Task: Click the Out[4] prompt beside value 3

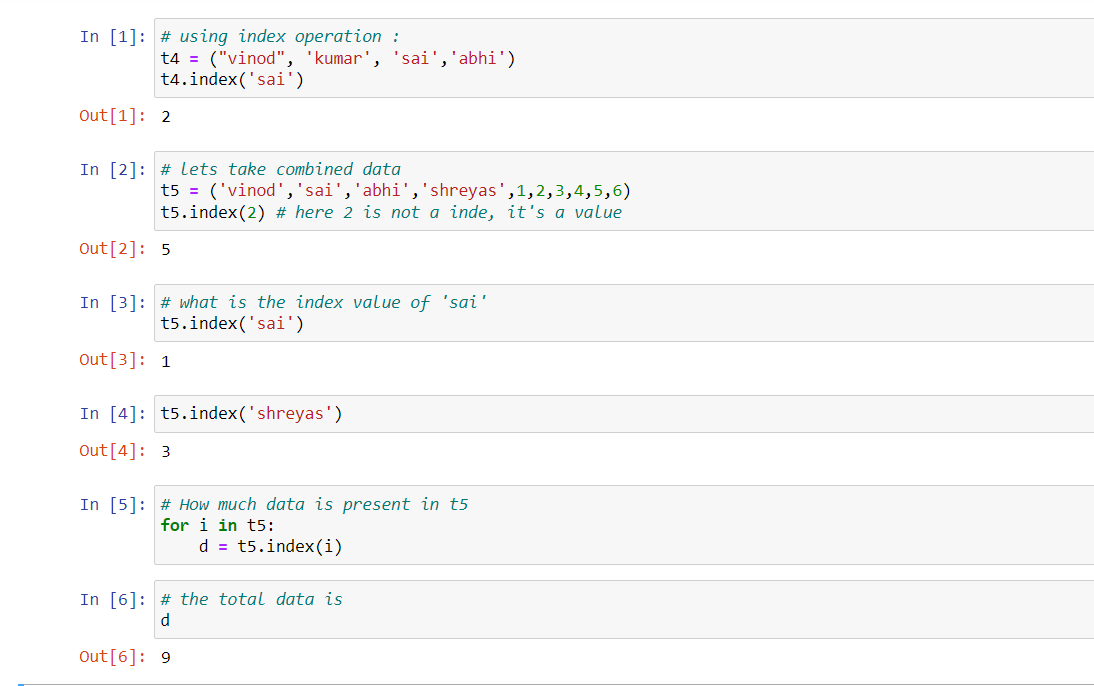Action: pos(112,451)
